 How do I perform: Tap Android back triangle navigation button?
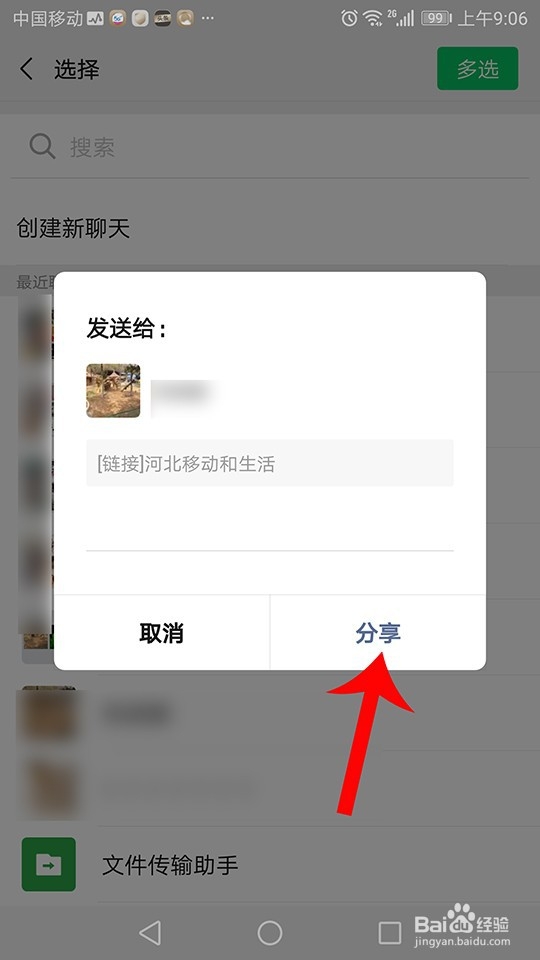point(150,933)
